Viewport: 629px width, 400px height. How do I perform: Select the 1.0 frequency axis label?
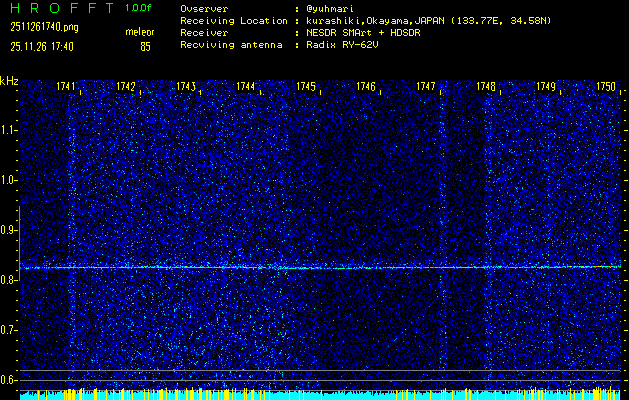9,180
